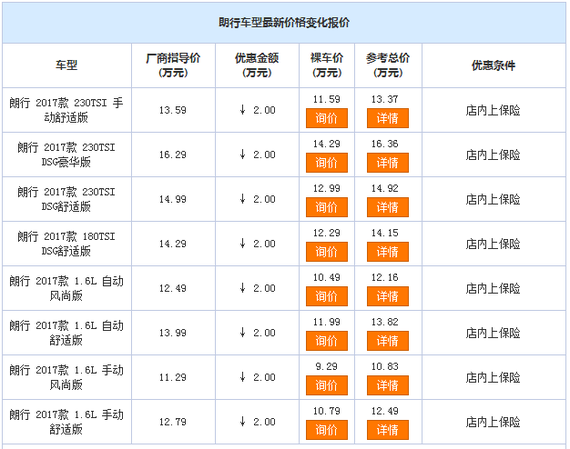Click the 优惠条件 column header

493,65
